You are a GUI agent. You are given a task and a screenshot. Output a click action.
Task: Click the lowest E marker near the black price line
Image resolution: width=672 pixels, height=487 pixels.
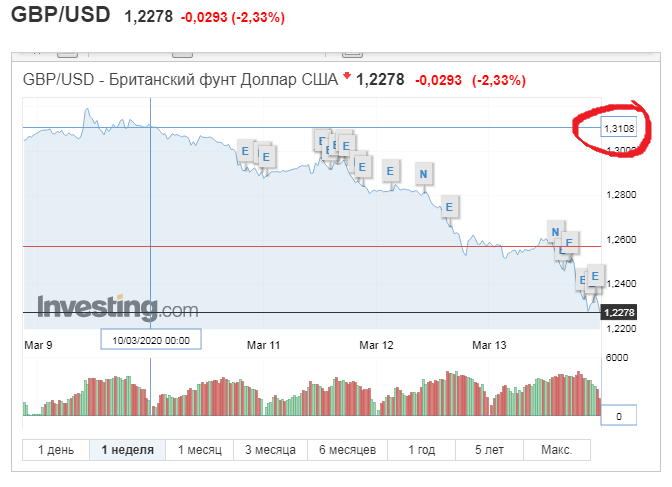584,280
